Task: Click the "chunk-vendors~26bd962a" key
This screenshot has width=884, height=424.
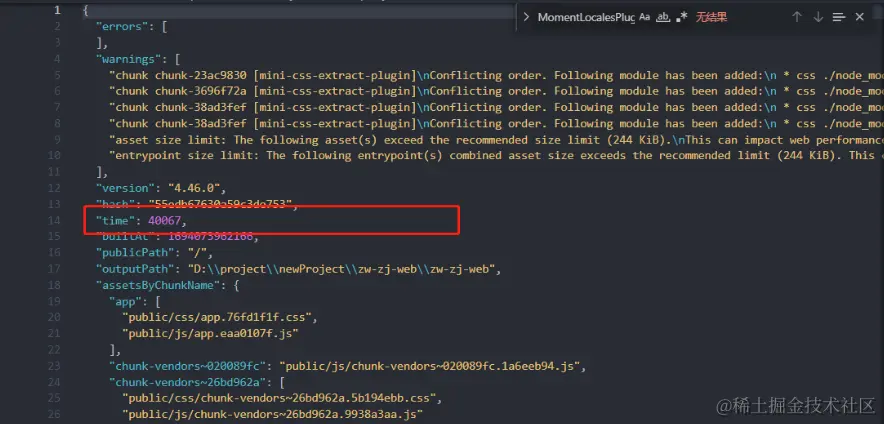Action: [x=187, y=383]
